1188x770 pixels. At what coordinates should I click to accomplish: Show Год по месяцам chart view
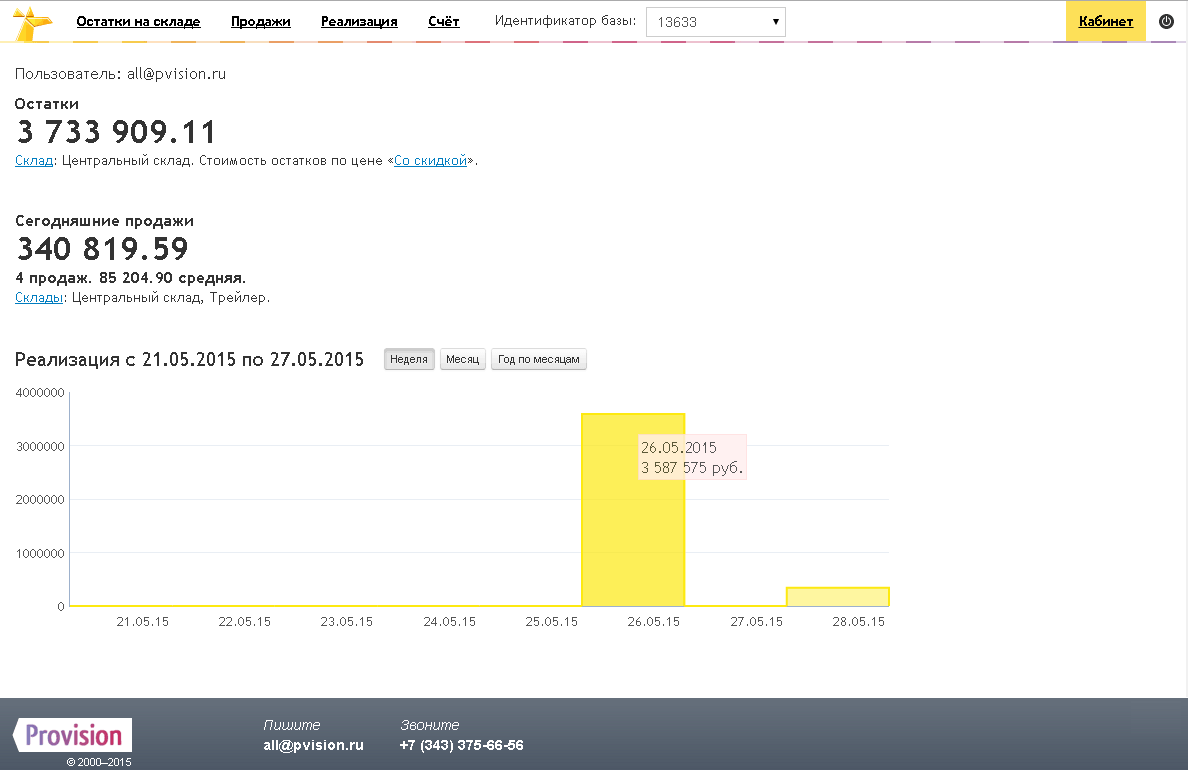pyautogui.click(x=538, y=360)
